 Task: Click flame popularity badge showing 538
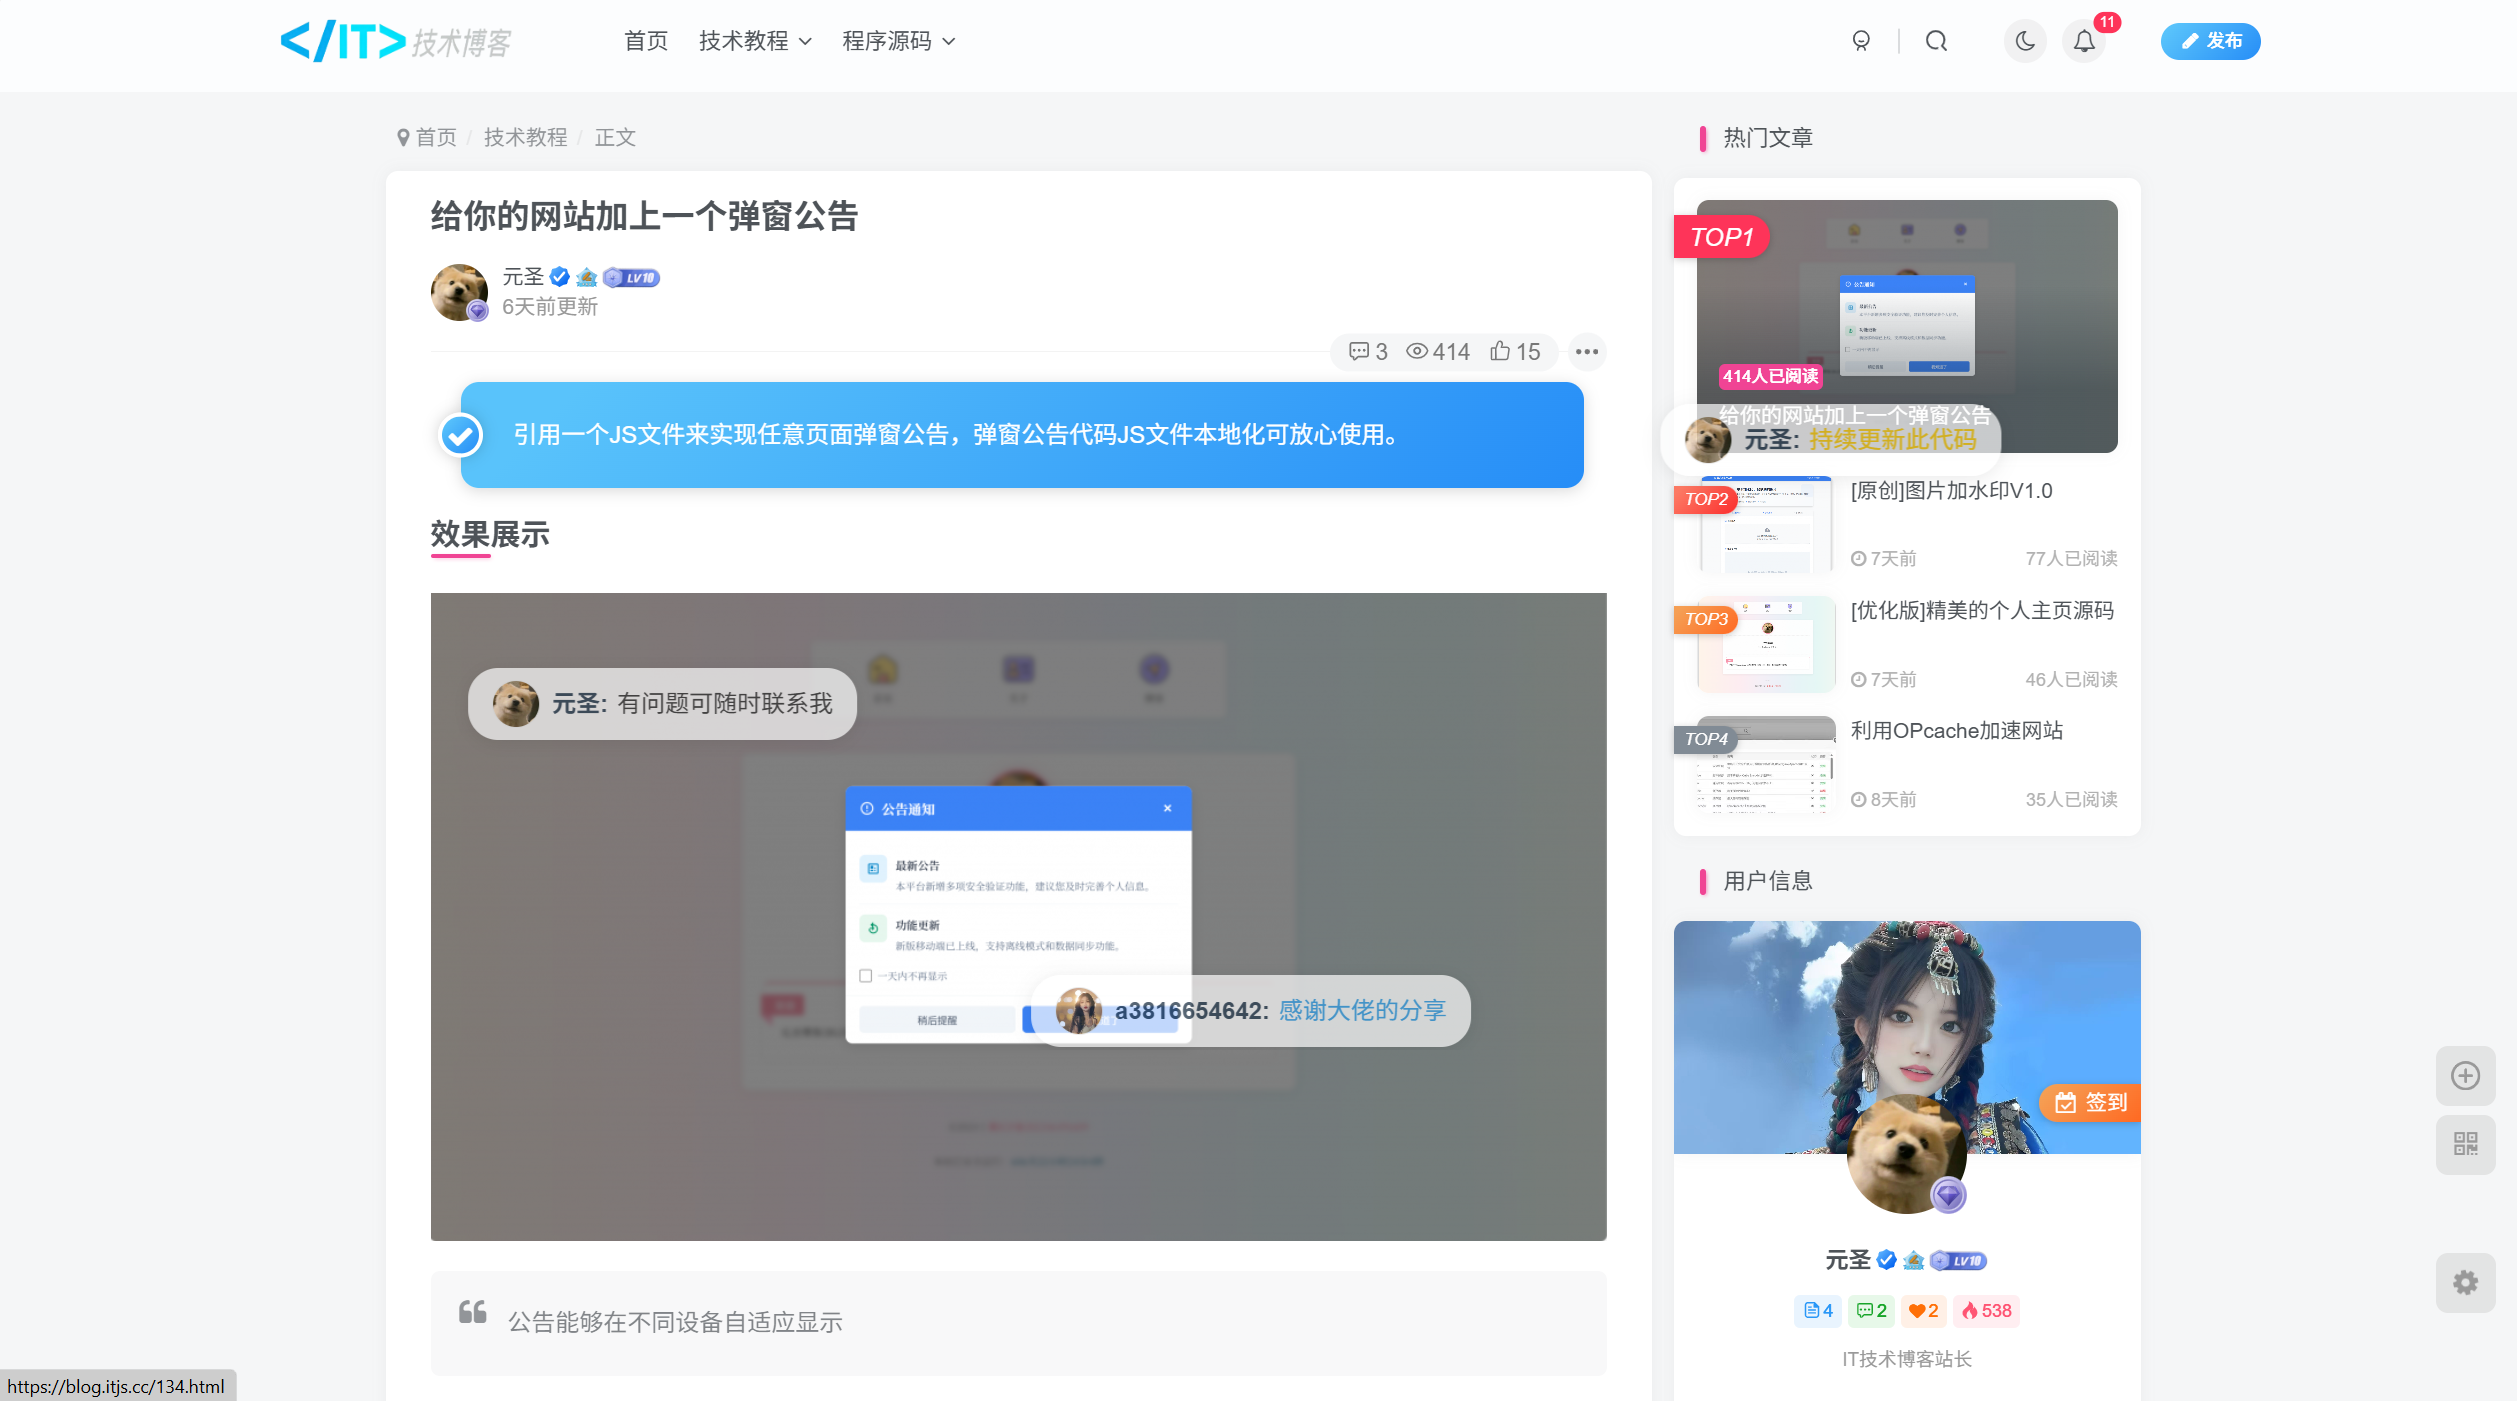tap(1987, 1311)
